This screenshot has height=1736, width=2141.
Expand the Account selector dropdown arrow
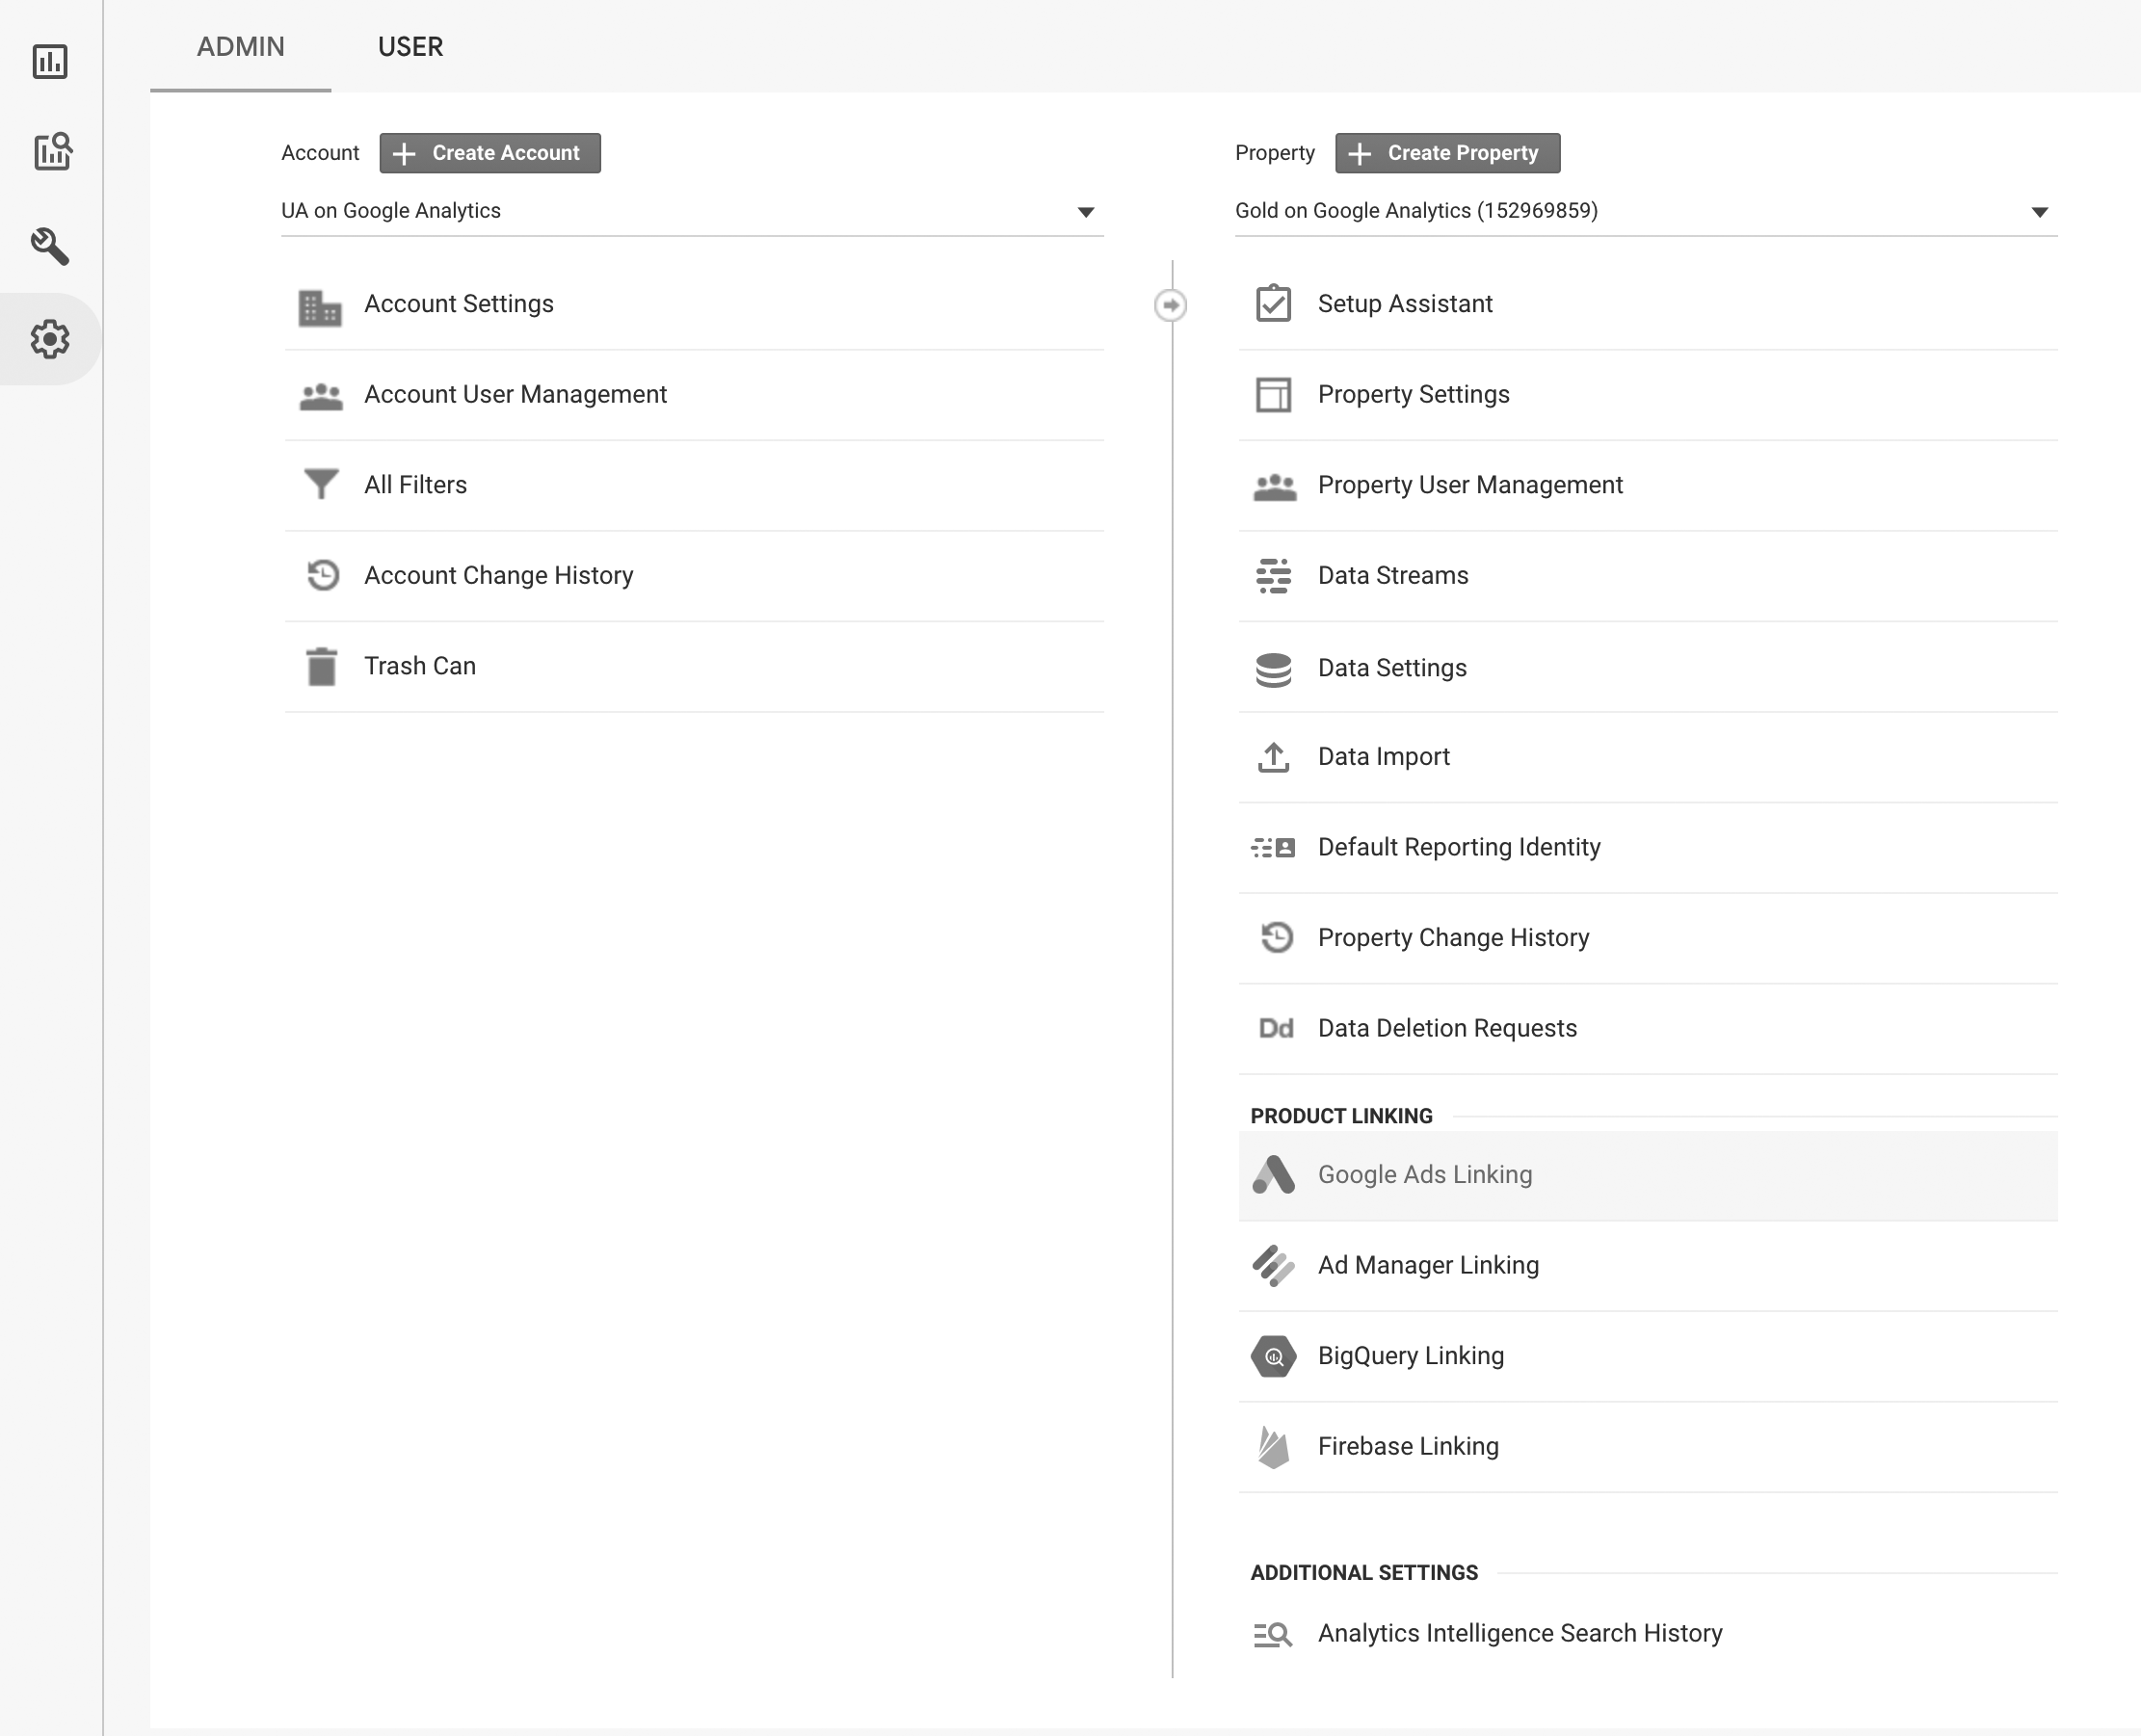click(x=1085, y=212)
